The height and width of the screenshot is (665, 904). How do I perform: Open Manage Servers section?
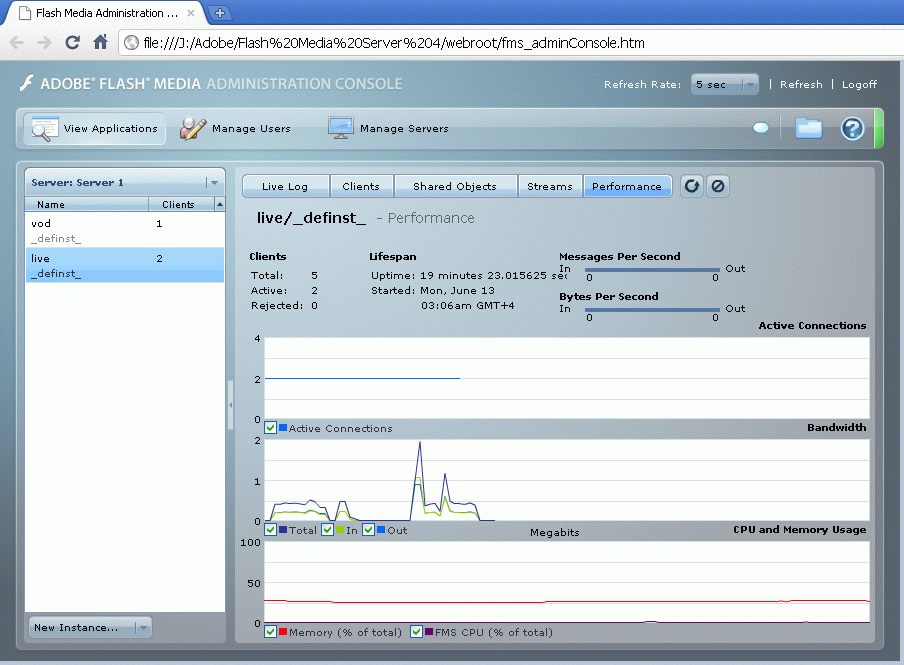click(x=388, y=128)
